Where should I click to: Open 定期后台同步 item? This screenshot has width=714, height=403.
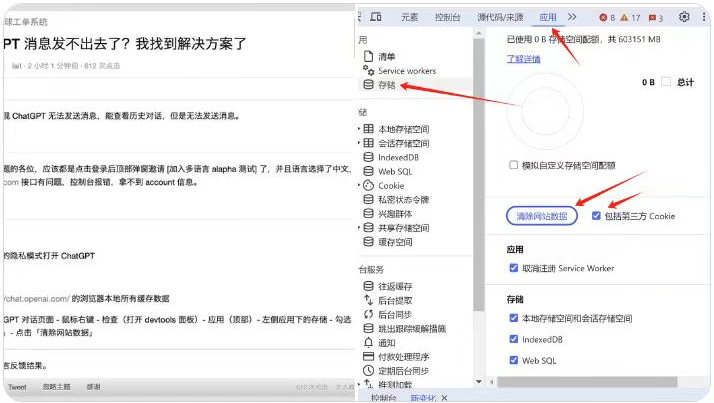403,371
